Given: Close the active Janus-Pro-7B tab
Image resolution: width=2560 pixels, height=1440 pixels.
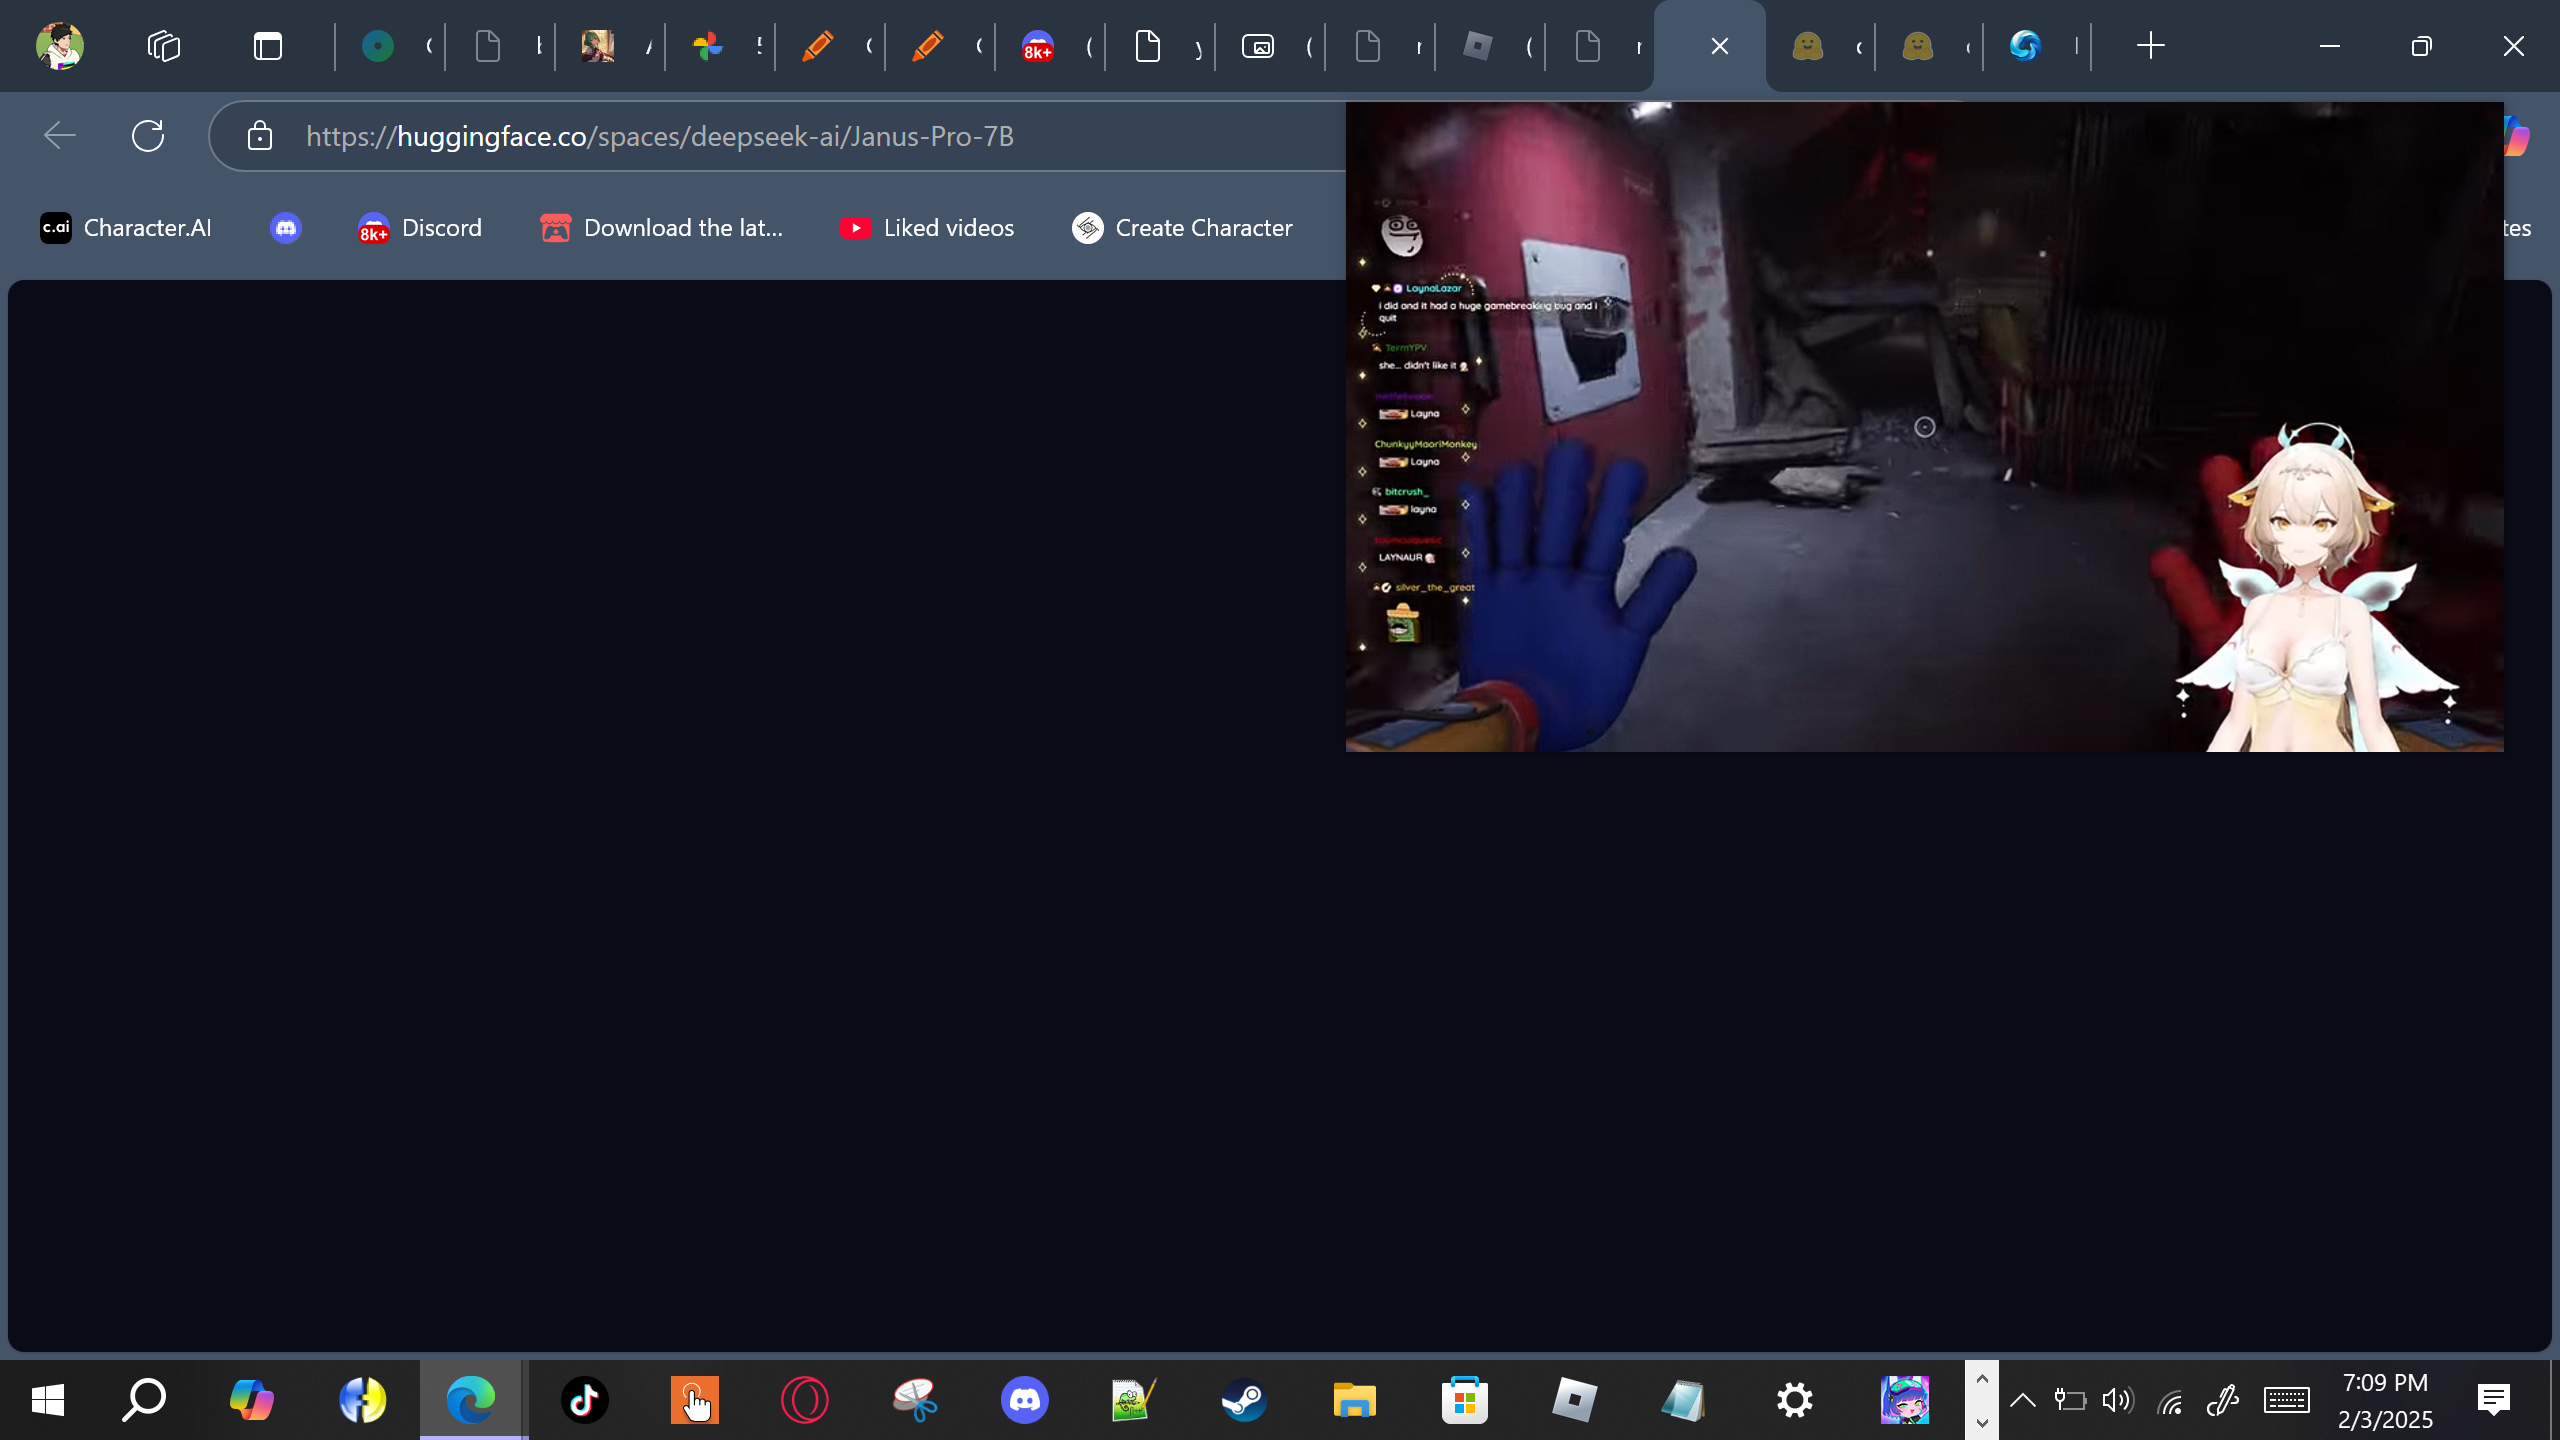Looking at the screenshot, I should [x=1720, y=46].
